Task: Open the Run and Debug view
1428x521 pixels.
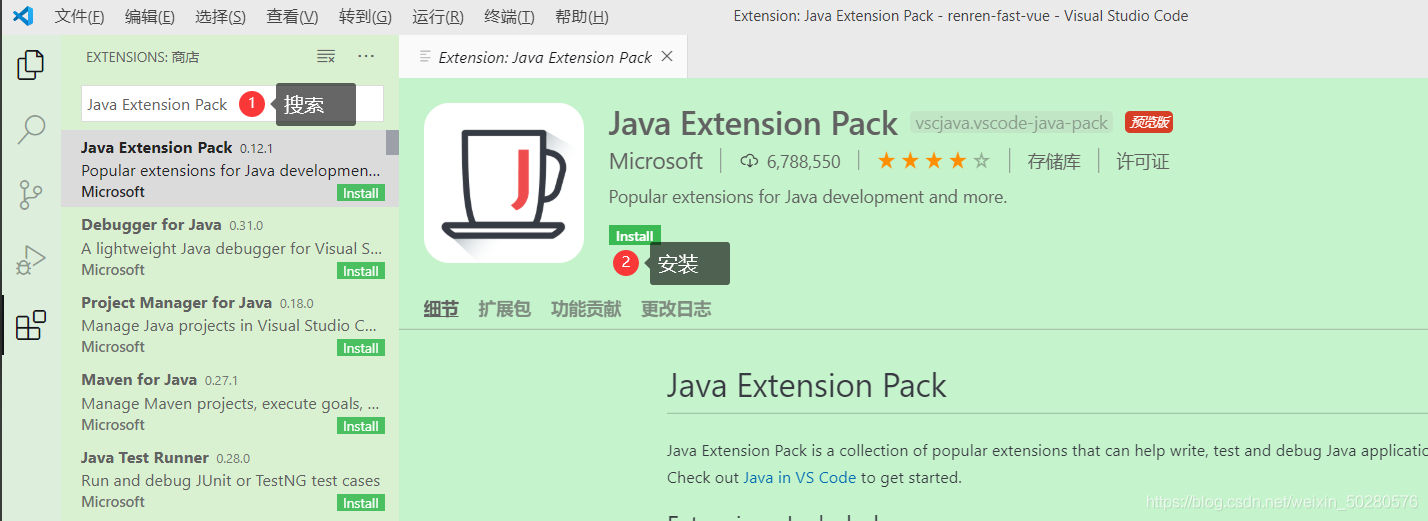Action: (31, 259)
